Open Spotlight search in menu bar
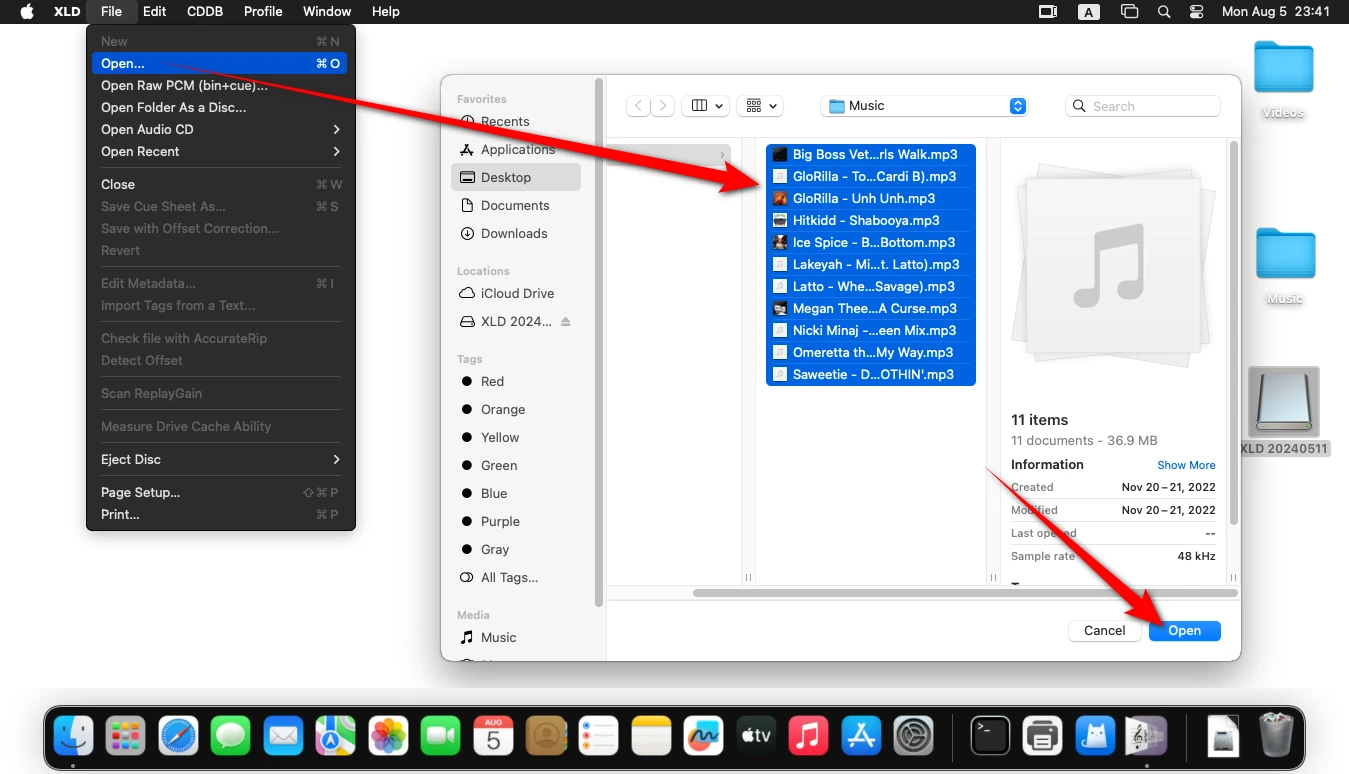The image size is (1349, 774). pyautogui.click(x=1164, y=12)
